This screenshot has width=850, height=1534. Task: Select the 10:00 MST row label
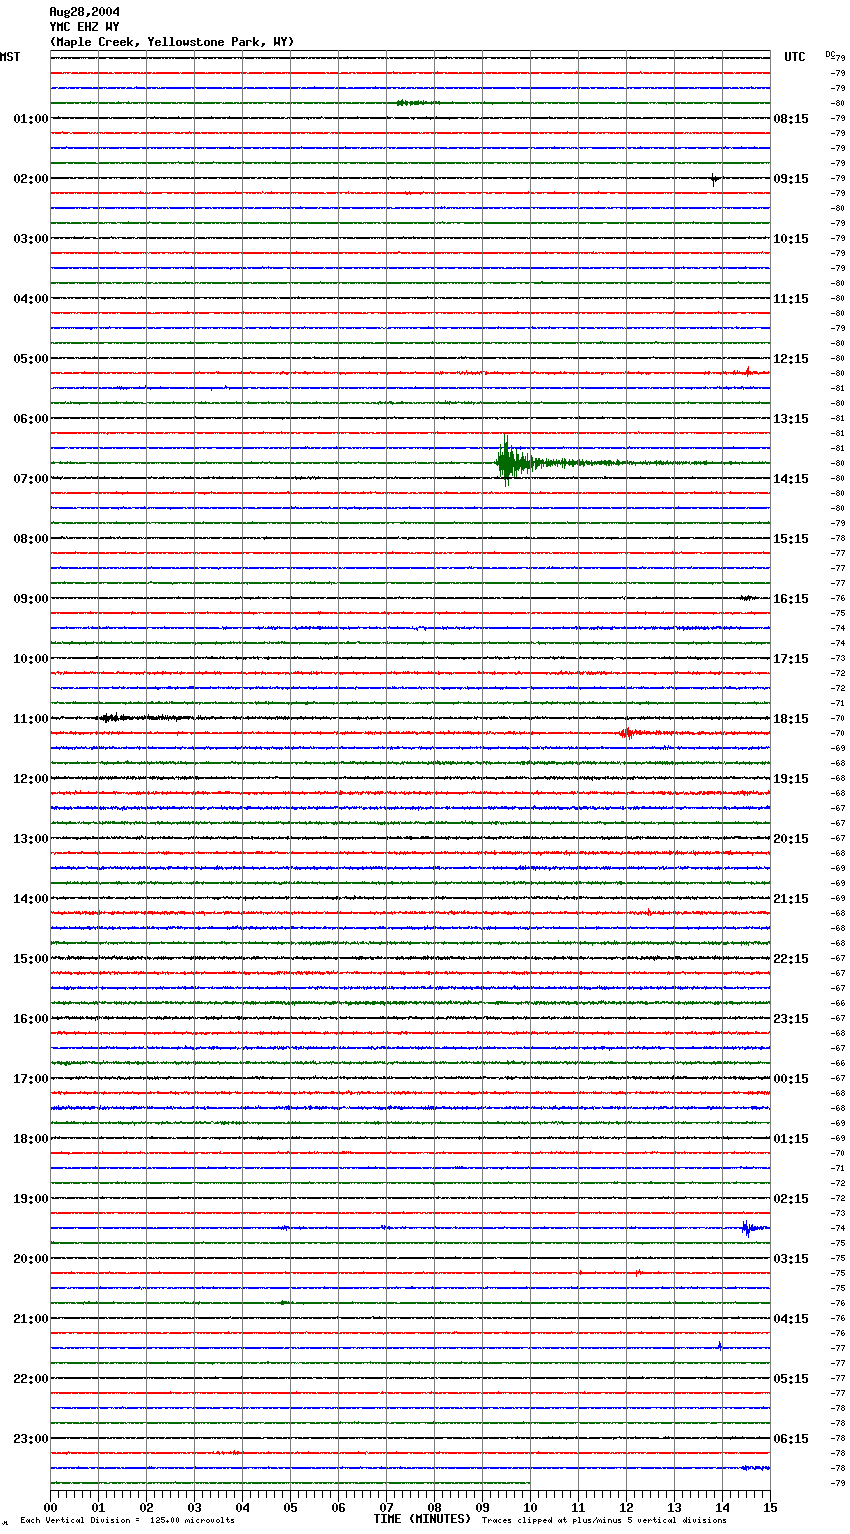coord(30,659)
